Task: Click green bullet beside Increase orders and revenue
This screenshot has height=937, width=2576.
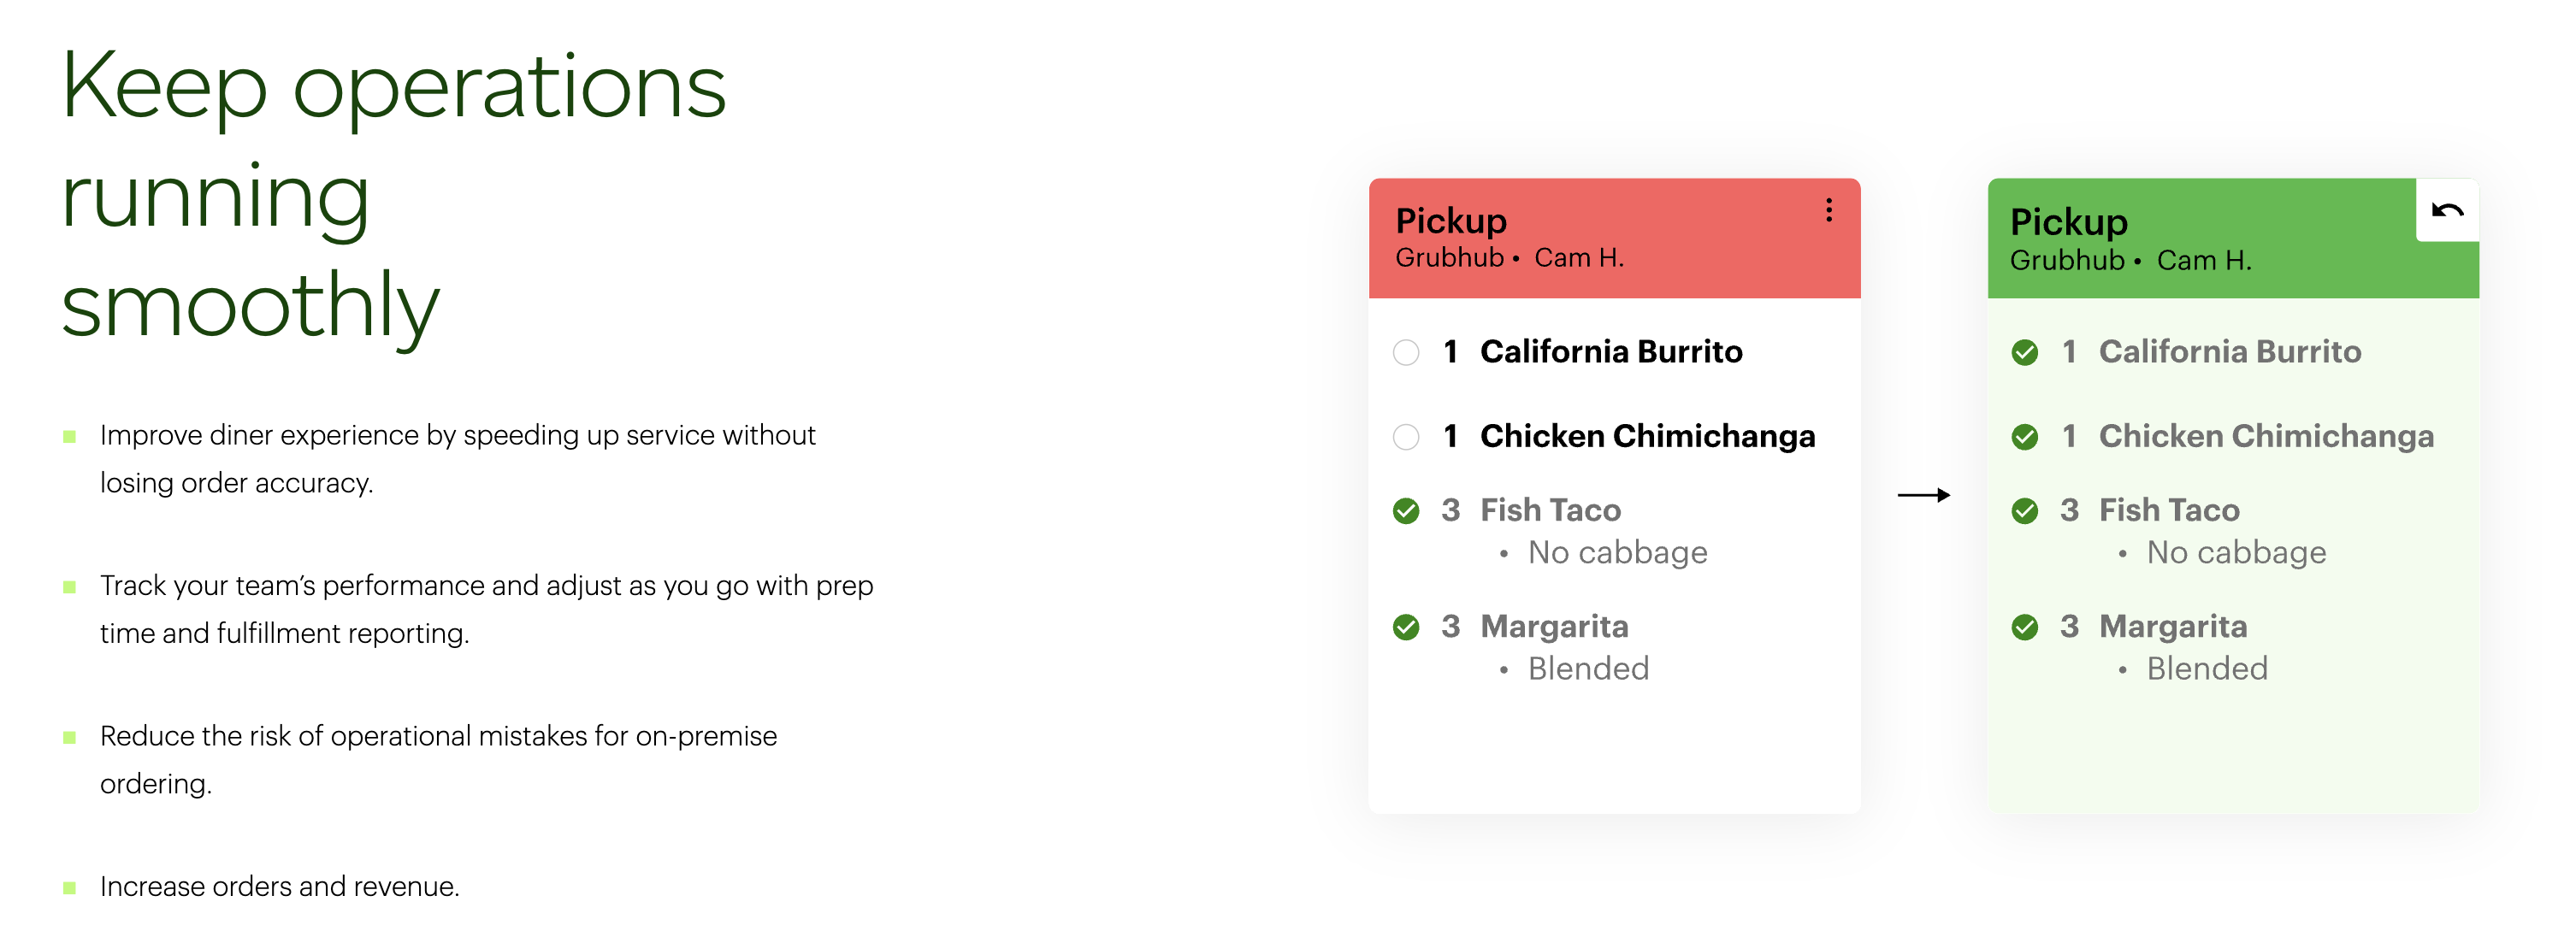Action: pos(69,887)
